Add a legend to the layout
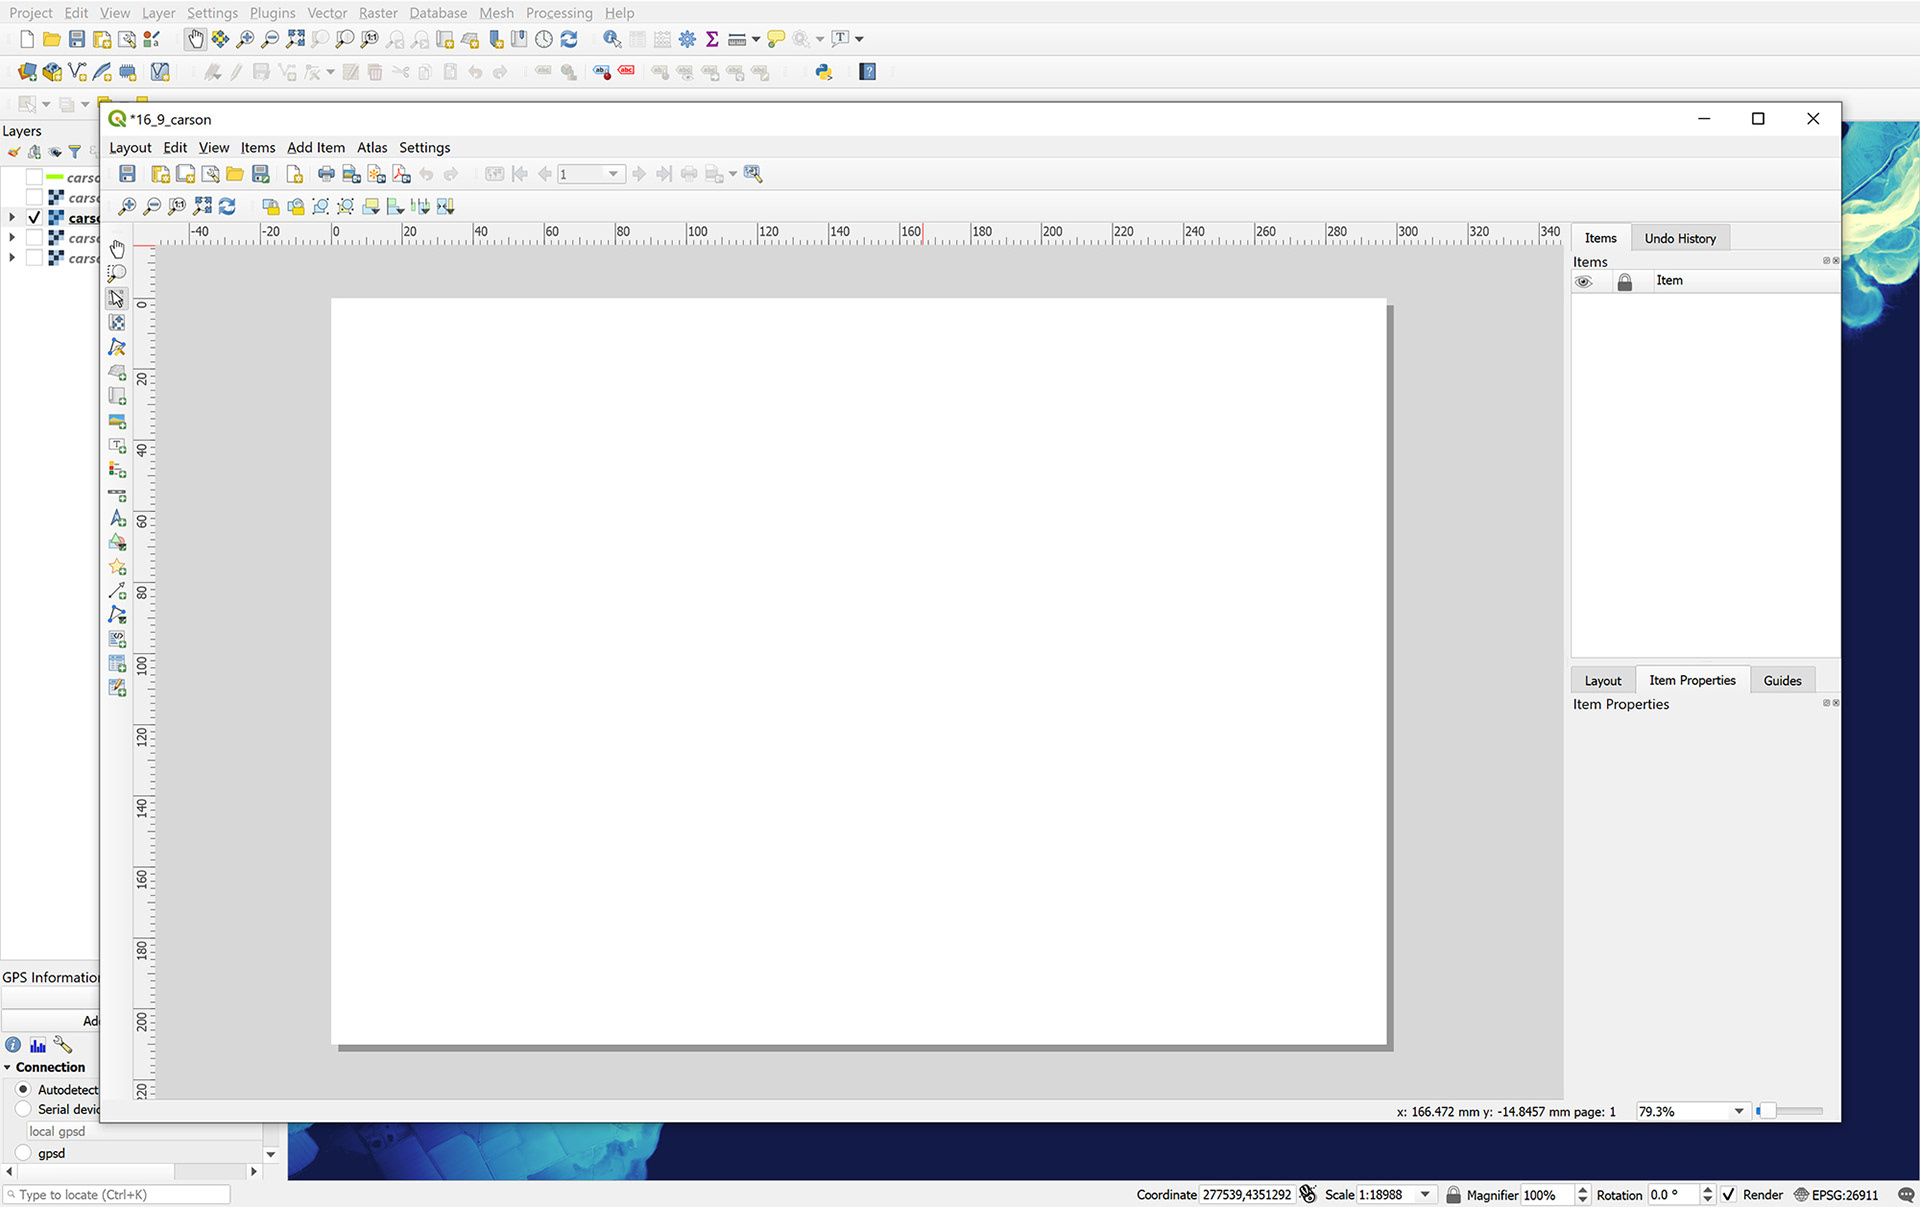The width and height of the screenshot is (1920, 1207). (117, 469)
